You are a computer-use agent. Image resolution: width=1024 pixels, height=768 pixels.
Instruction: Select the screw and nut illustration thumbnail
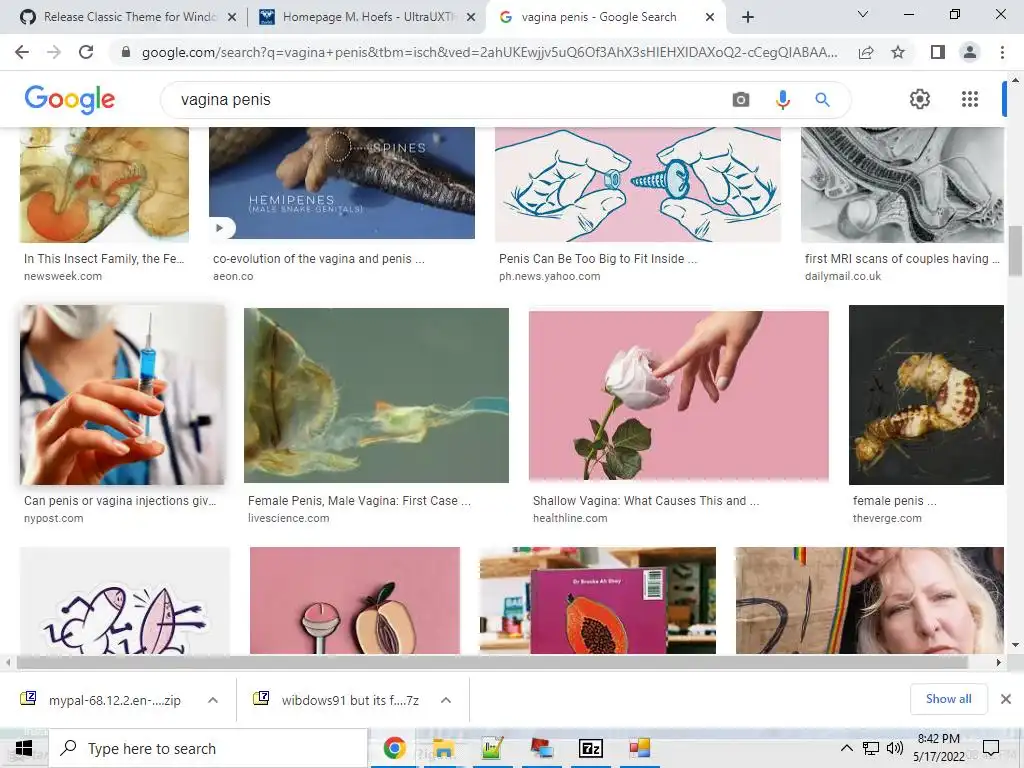(637, 185)
